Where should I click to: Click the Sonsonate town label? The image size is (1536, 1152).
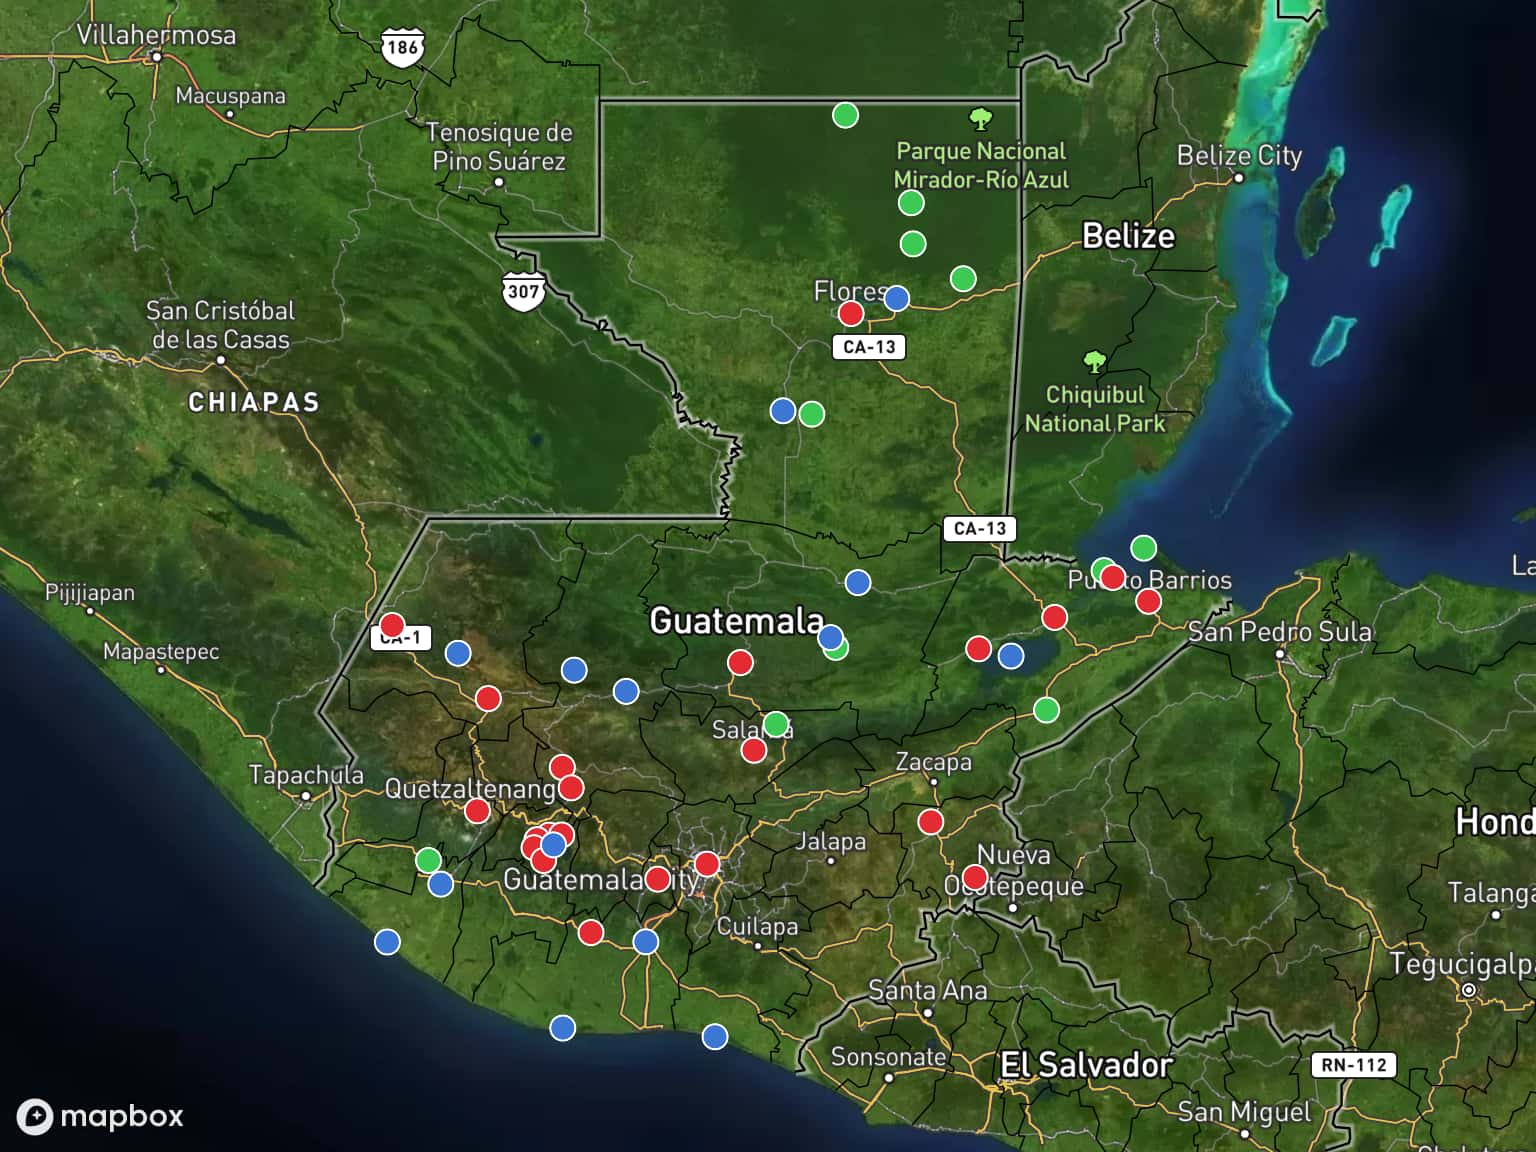[x=888, y=1057]
